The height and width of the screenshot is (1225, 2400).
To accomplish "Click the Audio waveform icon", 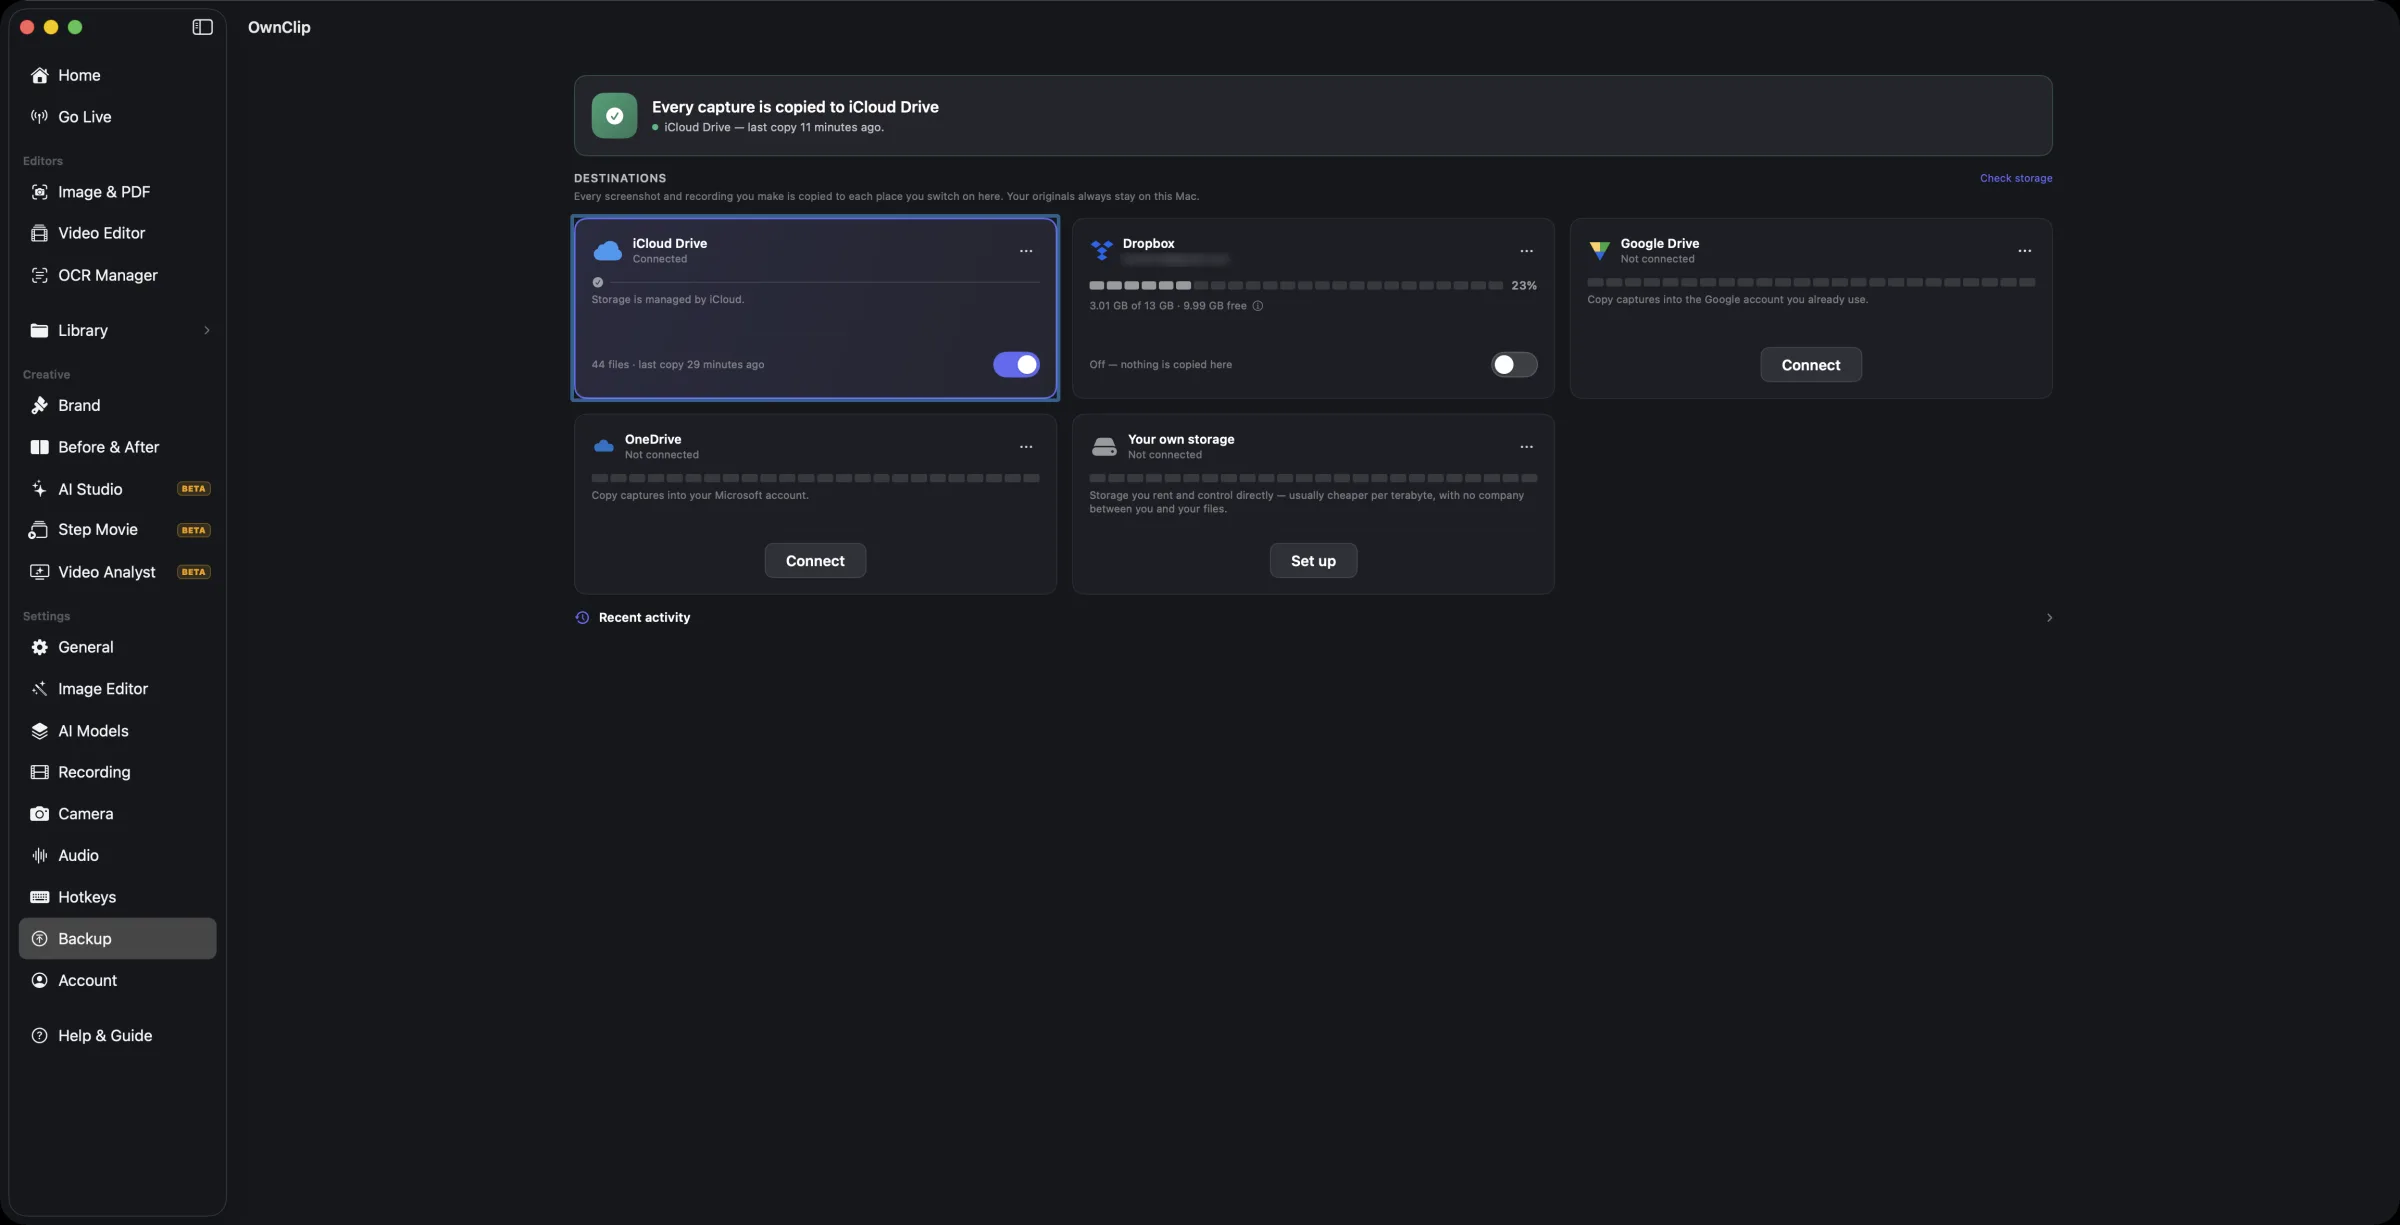I will 39,855.
